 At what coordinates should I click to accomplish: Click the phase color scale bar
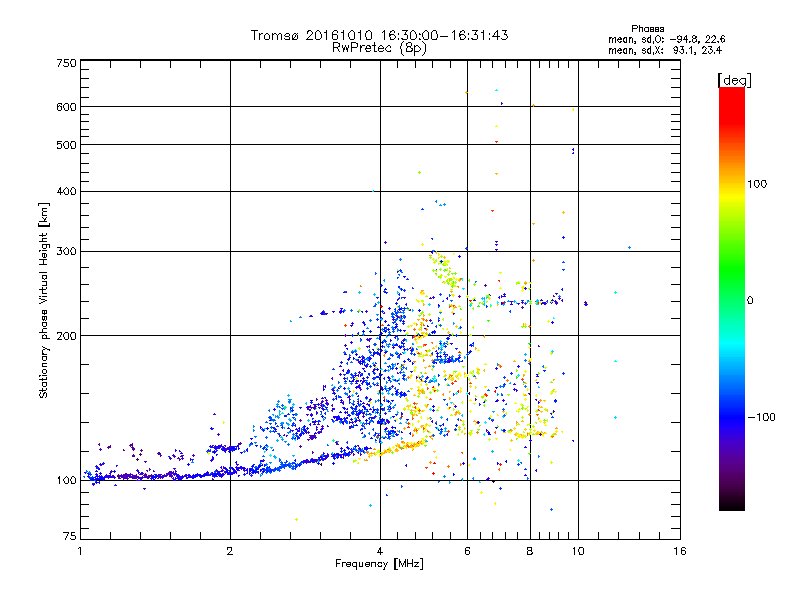[x=732, y=298]
